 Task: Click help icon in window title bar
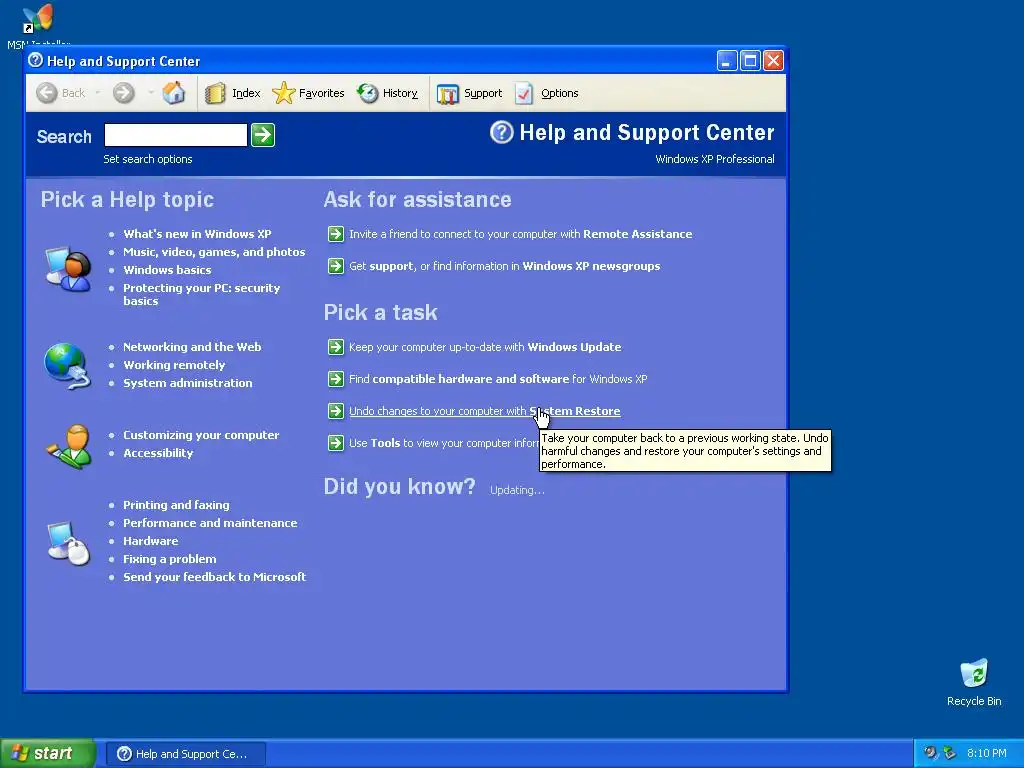point(36,61)
